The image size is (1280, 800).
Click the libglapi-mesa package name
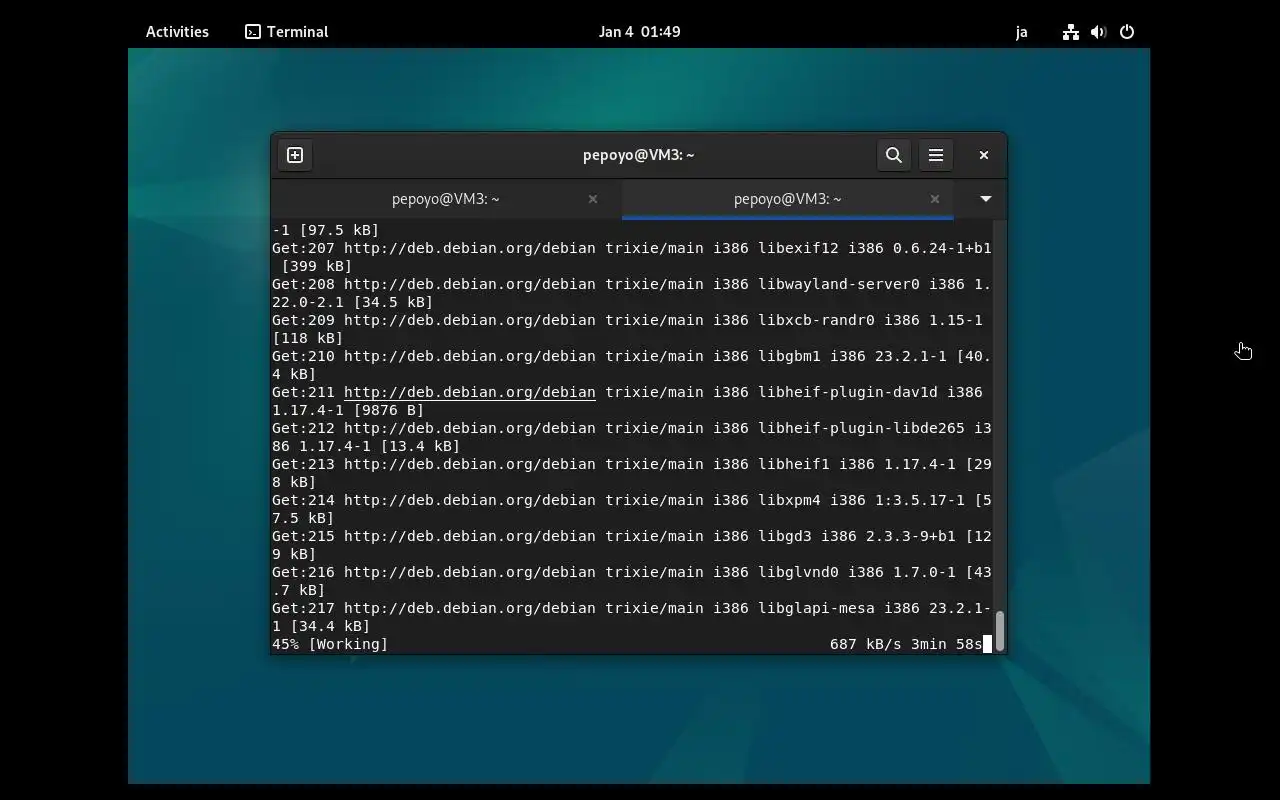(816, 608)
